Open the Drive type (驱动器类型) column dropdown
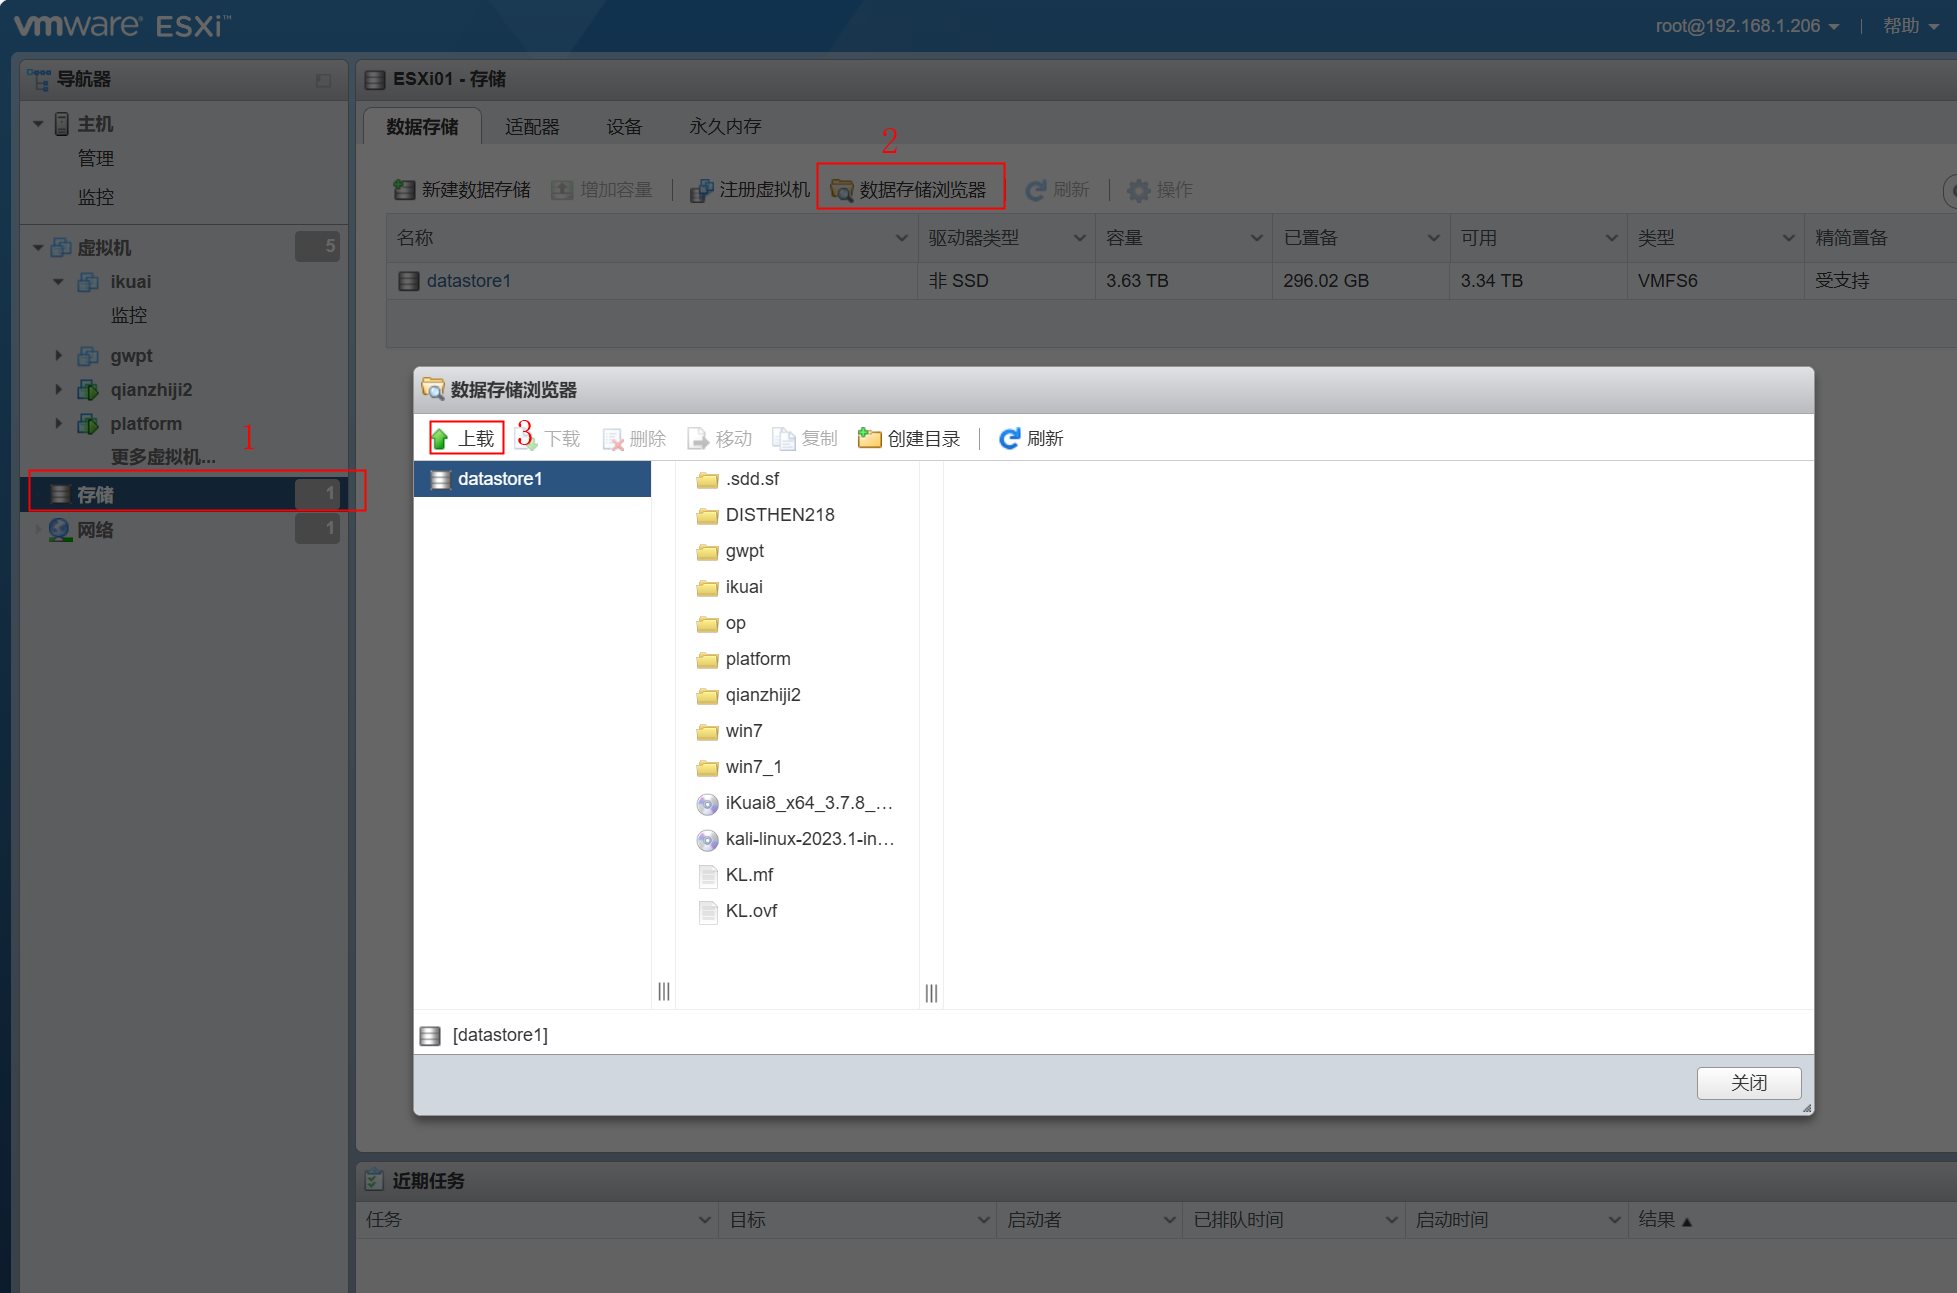1957x1293 pixels. 1079,238
